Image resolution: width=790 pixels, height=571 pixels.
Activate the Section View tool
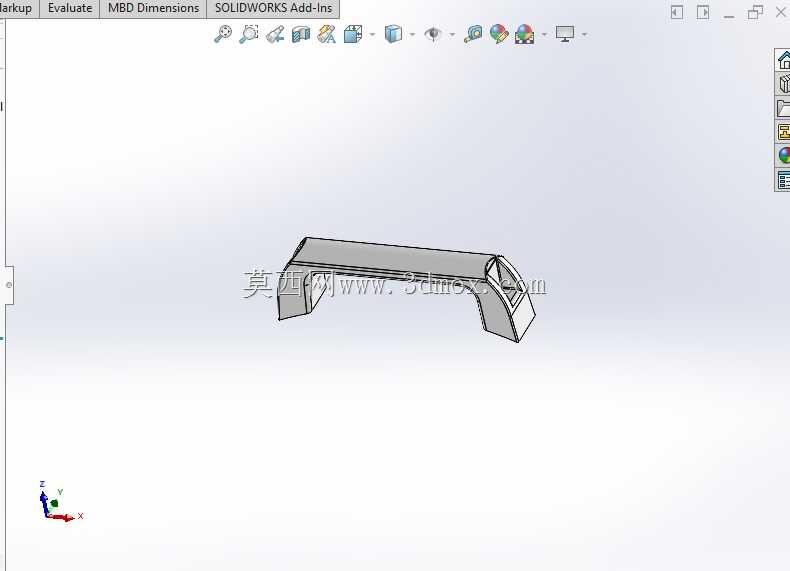pyautogui.click(x=301, y=34)
